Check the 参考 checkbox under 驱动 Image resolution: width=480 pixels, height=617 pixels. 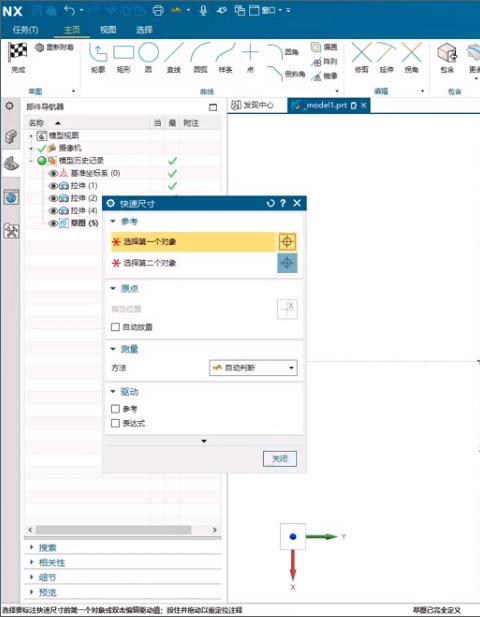point(115,409)
